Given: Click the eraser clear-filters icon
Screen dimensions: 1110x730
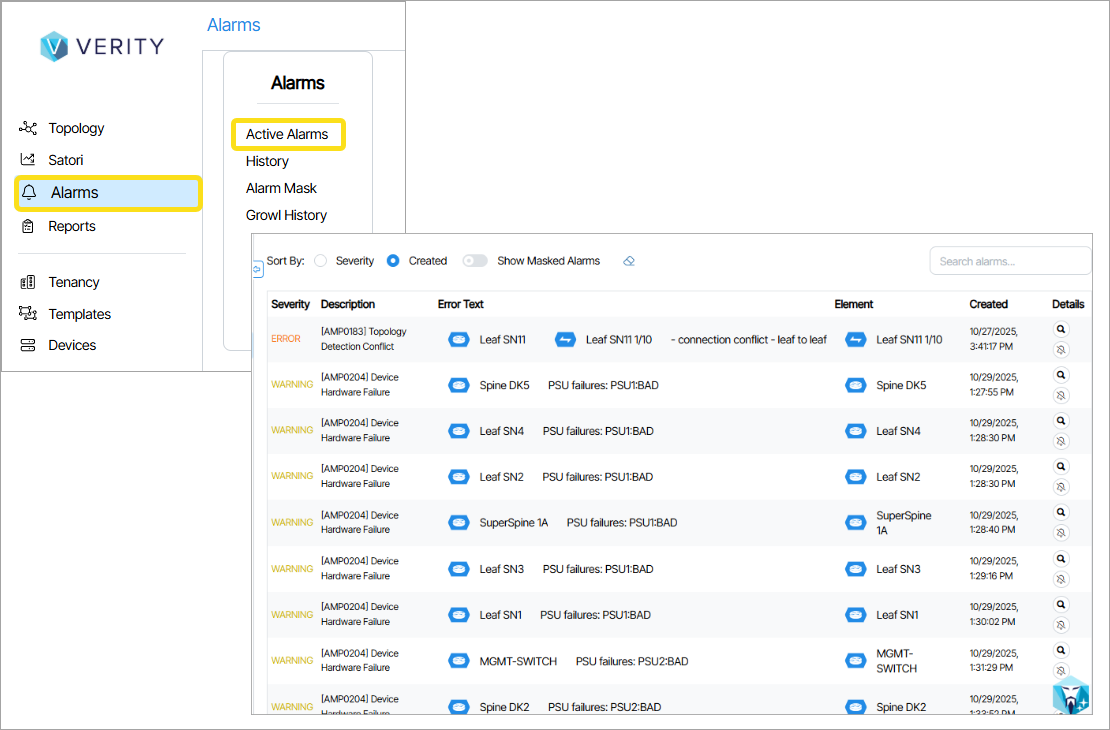Looking at the screenshot, I should pos(629,261).
